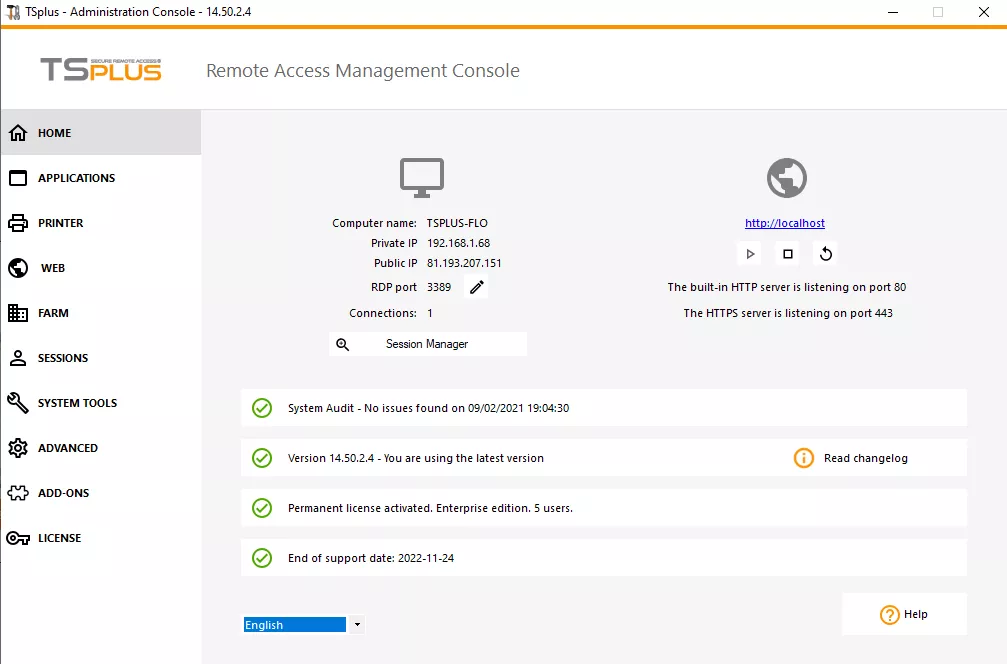Open the Advanced settings gear icon
Viewport: 1007px width, 664px height.
click(x=17, y=447)
